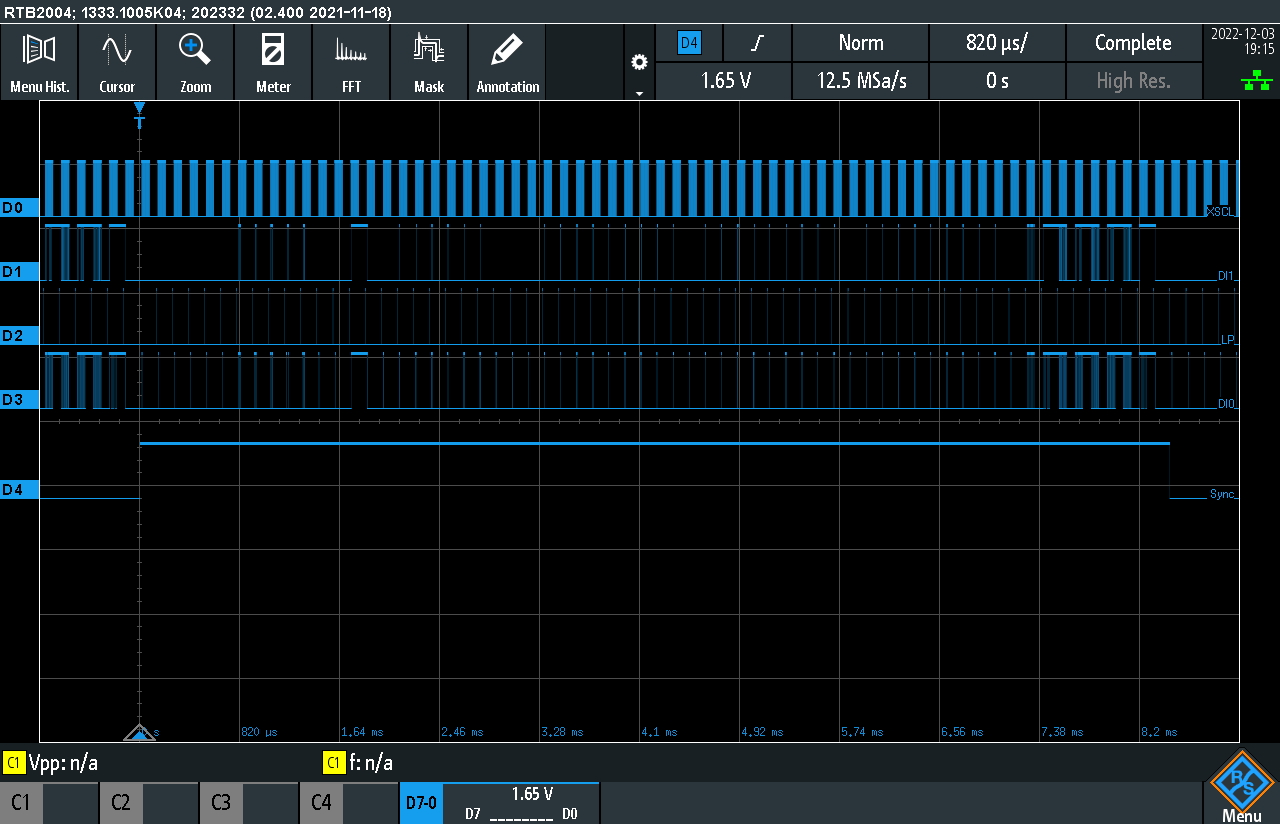
Task: Click the DI0 signal name label
Action: click(x=1227, y=403)
